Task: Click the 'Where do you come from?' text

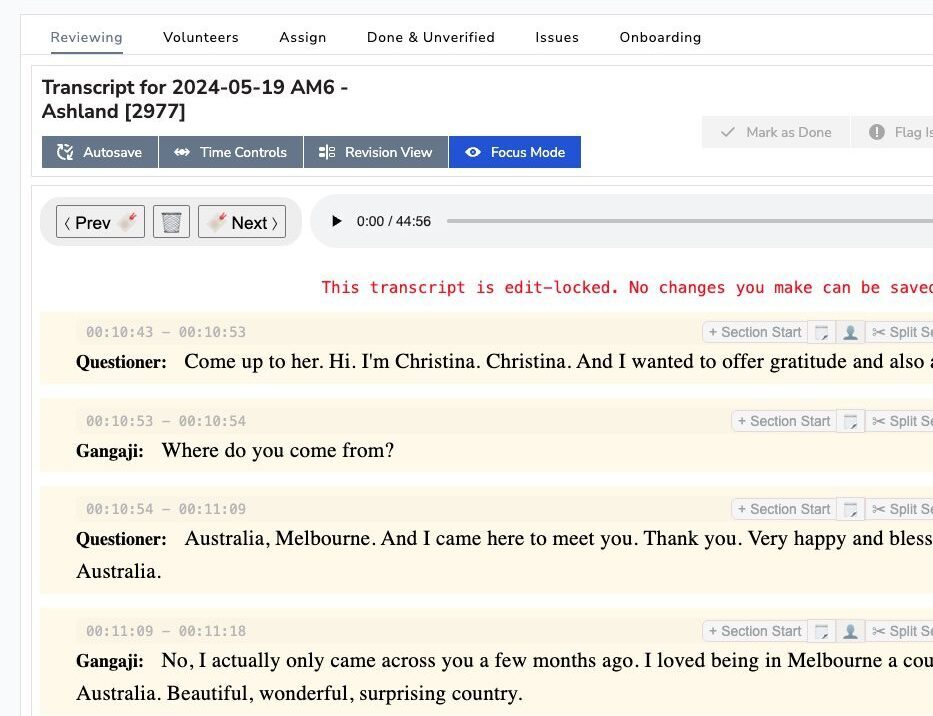Action: tap(278, 451)
